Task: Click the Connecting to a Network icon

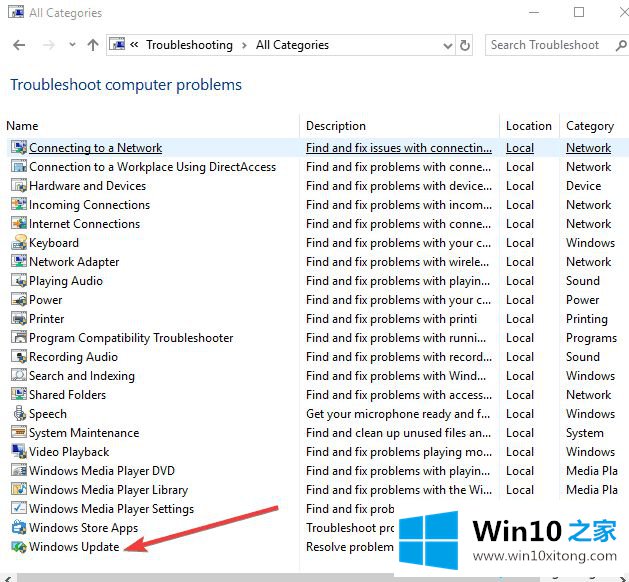Action: [x=19, y=147]
